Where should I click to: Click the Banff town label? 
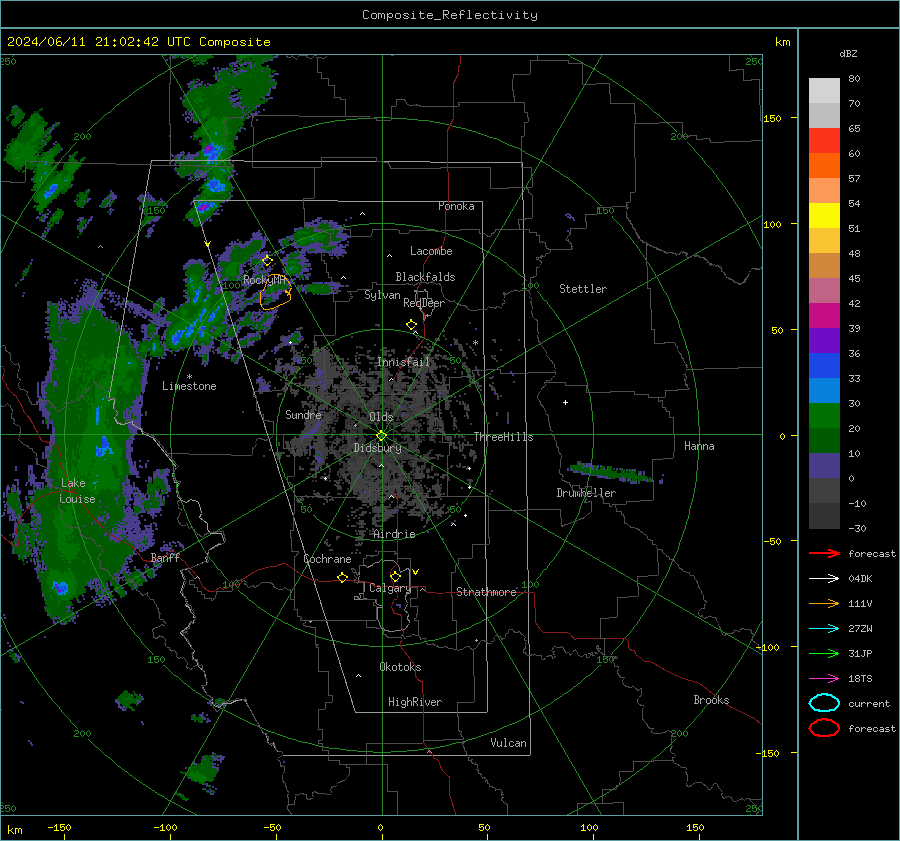pos(165,557)
